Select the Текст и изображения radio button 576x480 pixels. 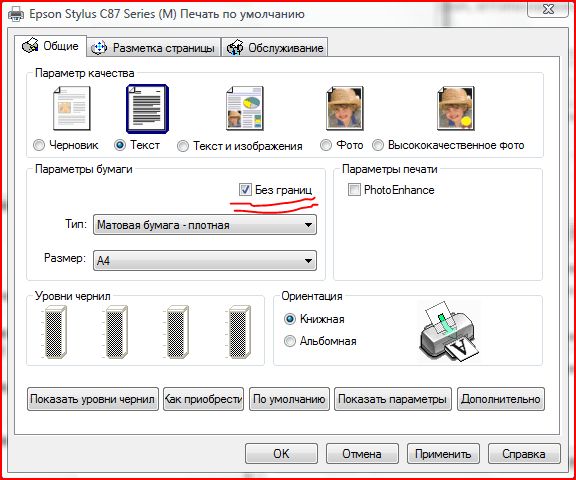point(183,146)
